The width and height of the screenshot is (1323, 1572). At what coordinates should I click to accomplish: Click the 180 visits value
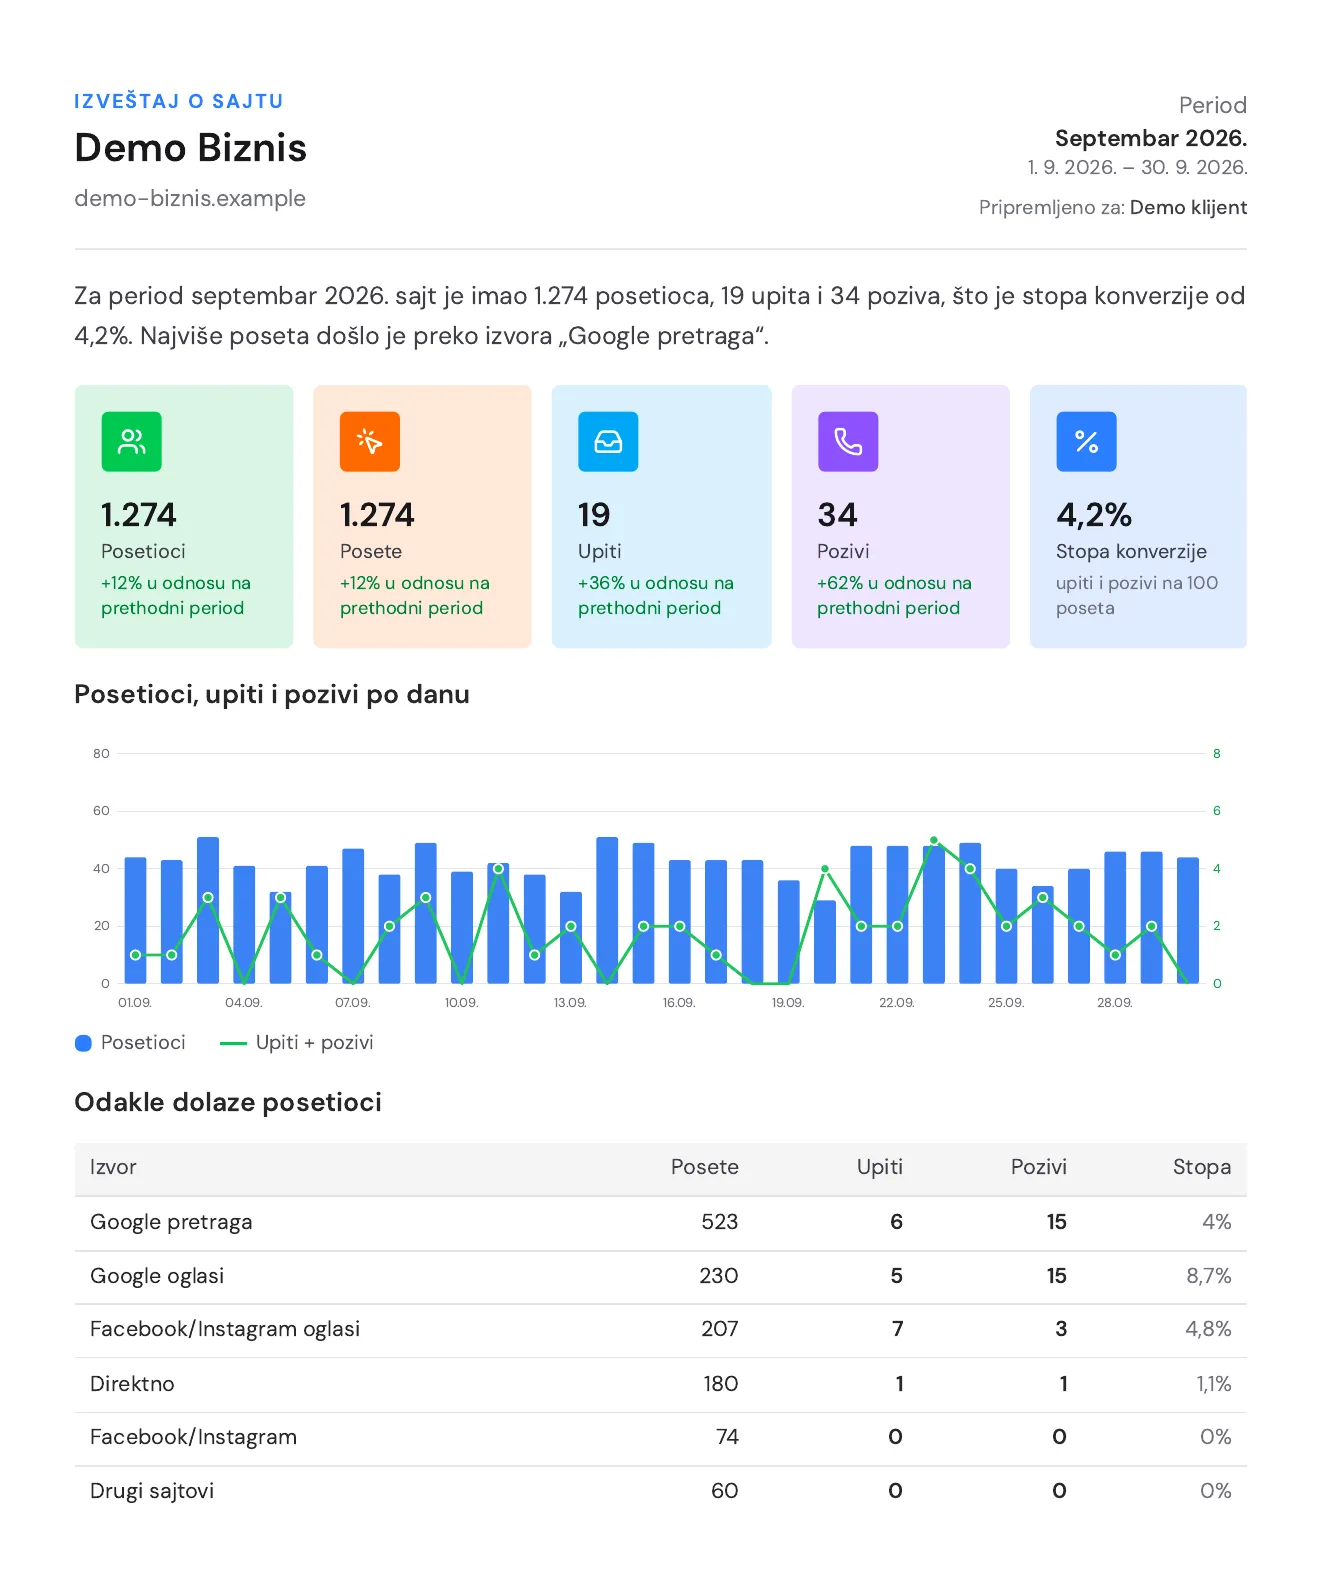721,1384
